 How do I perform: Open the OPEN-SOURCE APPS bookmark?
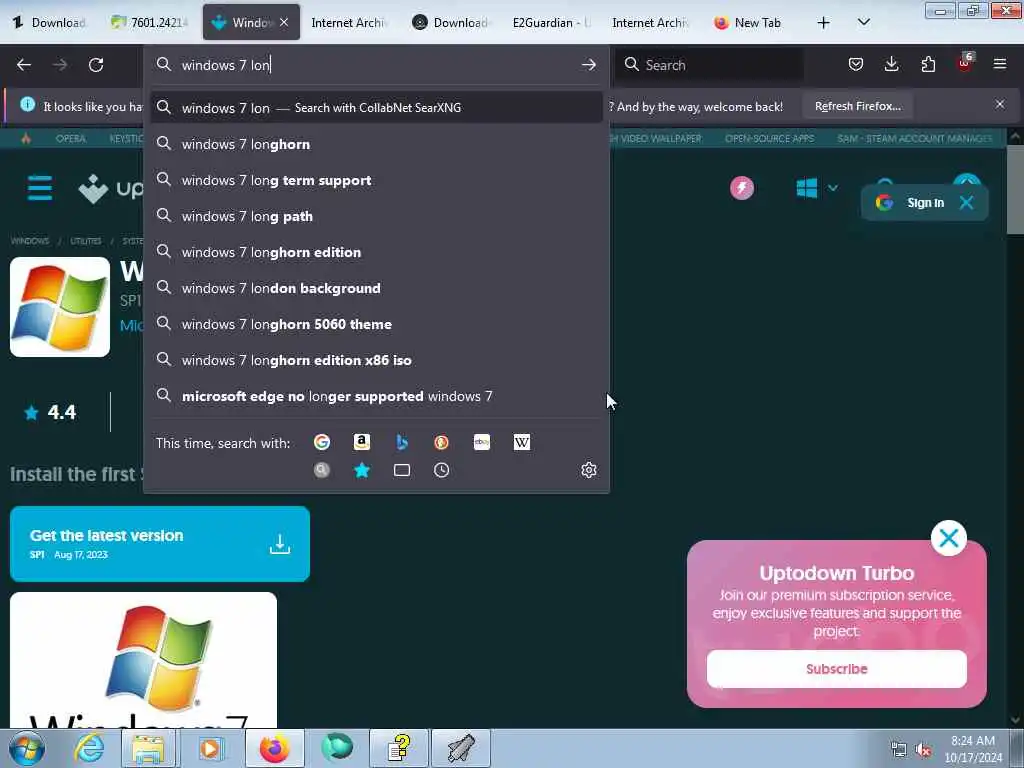pyautogui.click(x=769, y=138)
